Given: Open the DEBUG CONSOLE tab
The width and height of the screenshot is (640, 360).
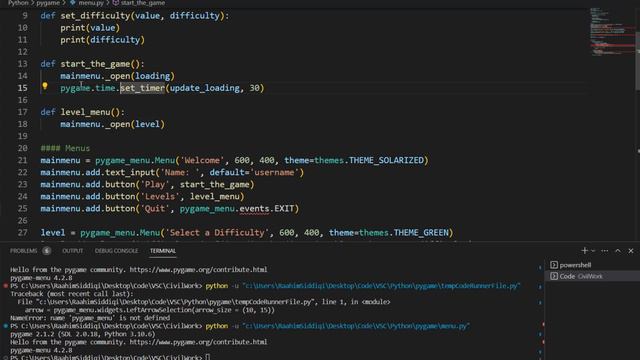Looking at the screenshot, I should coord(116,251).
